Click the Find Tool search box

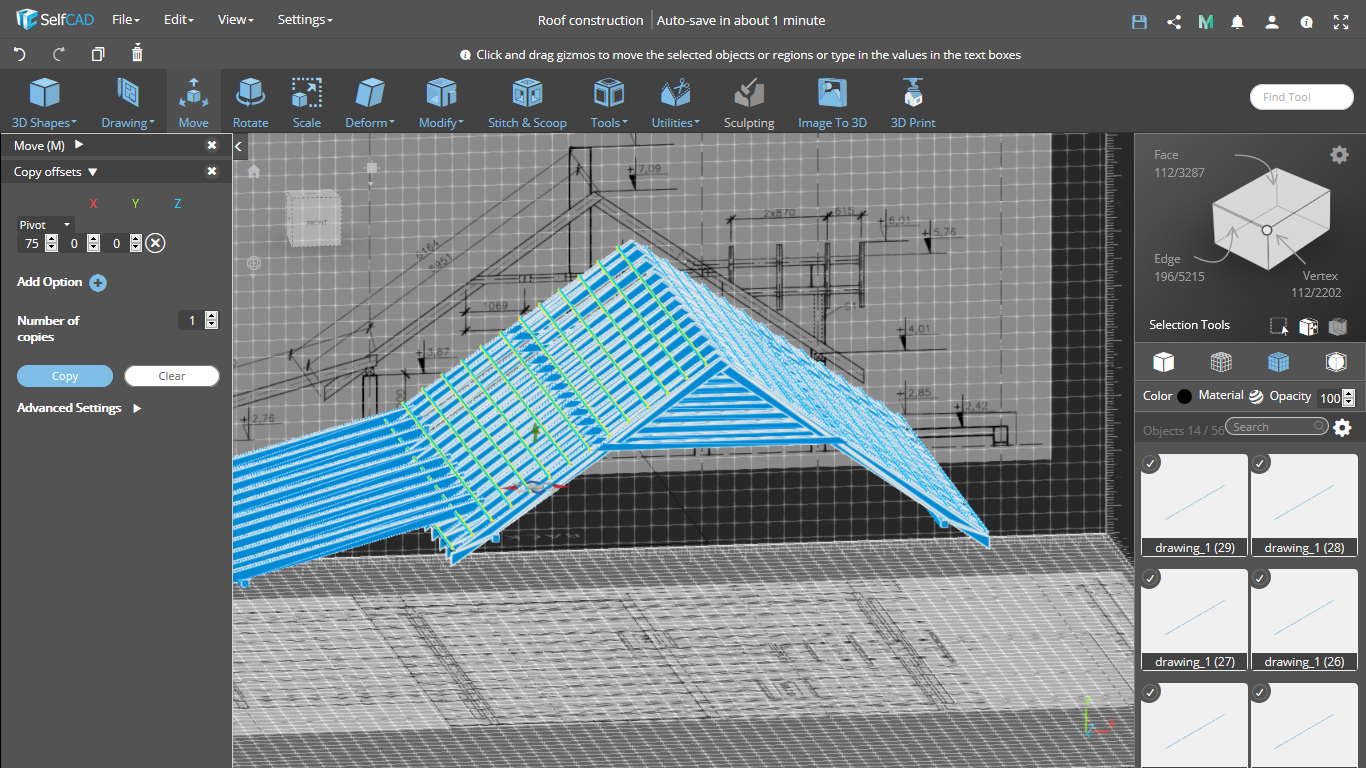(x=1301, y=97)
